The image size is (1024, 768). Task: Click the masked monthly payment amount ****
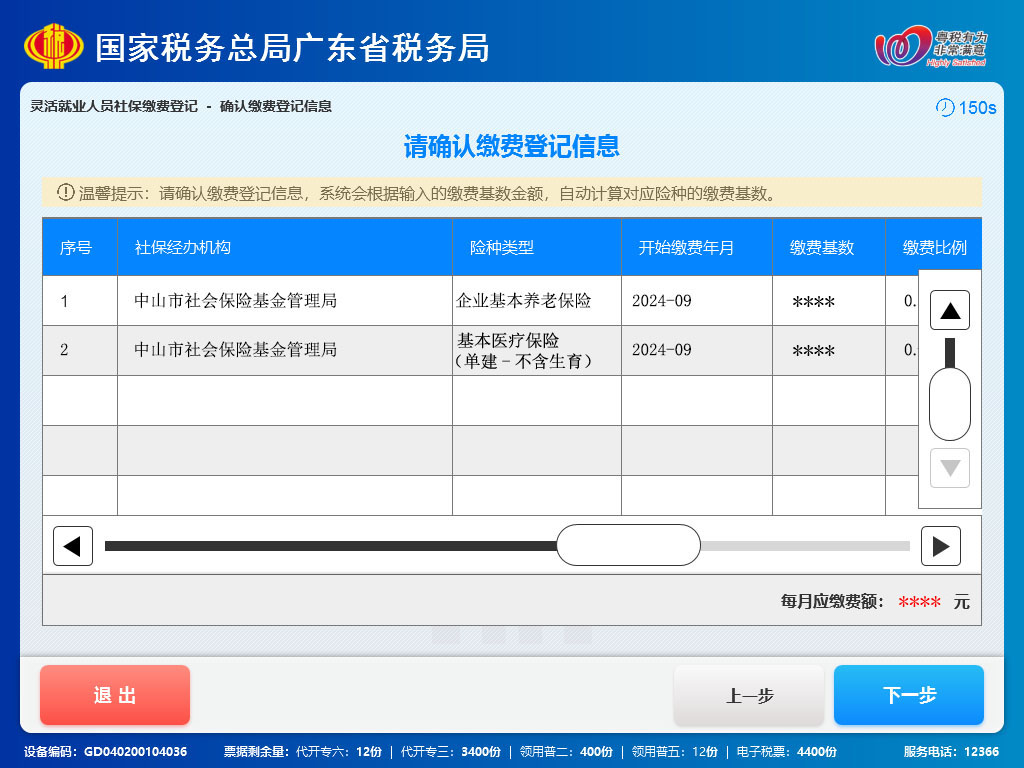click(x=921, y=601)
